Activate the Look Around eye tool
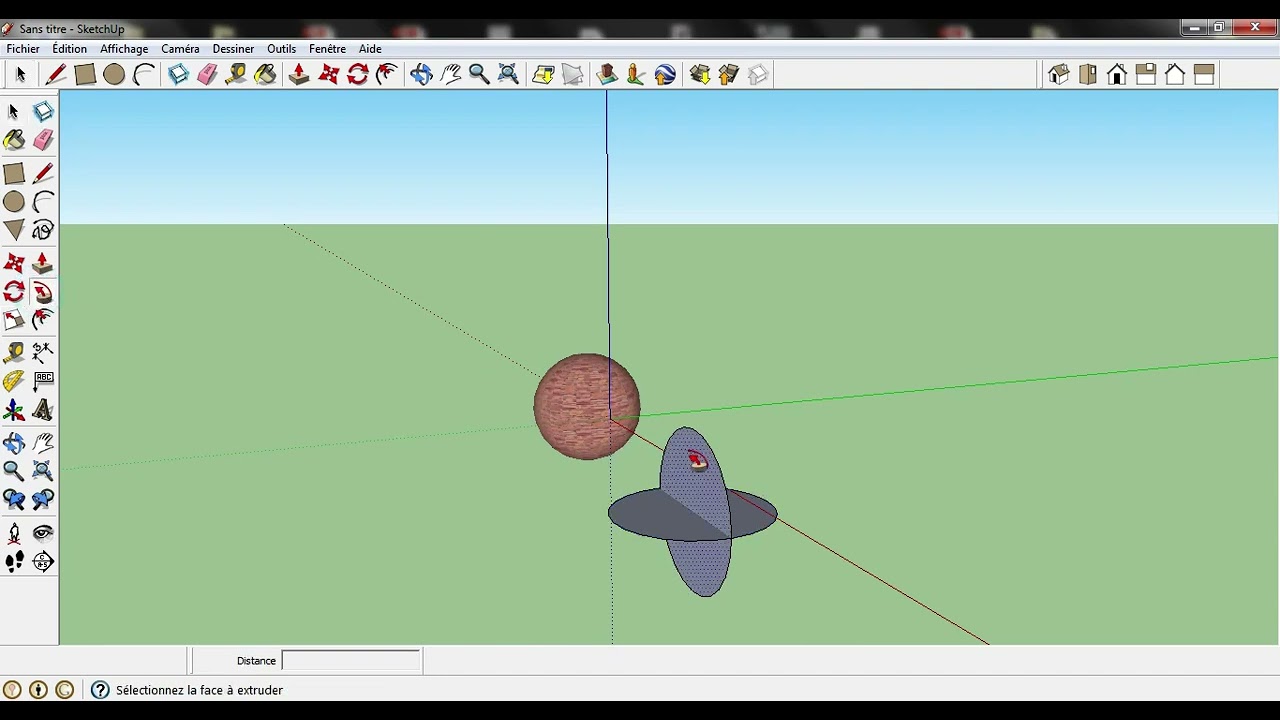The width and height of the screenshot is (1280, 720). [x=43, y=533]
